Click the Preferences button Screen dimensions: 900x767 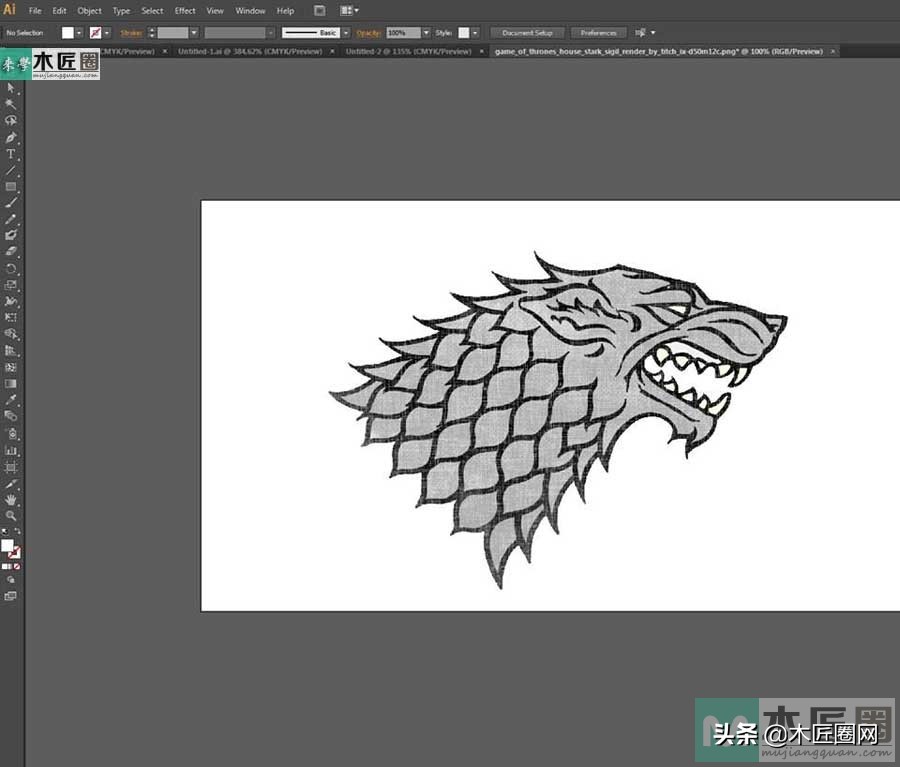click(598, 33)
